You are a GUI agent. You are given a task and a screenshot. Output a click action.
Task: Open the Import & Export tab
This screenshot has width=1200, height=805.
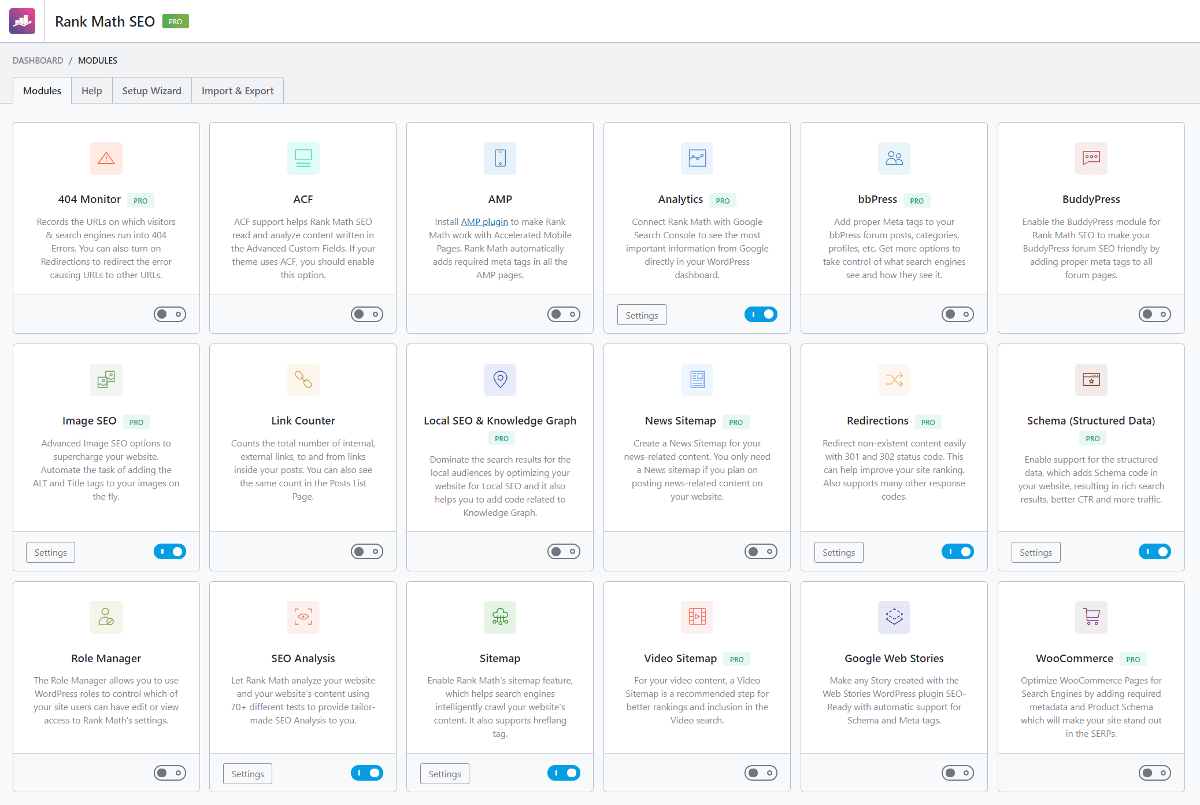coord(237,91)
